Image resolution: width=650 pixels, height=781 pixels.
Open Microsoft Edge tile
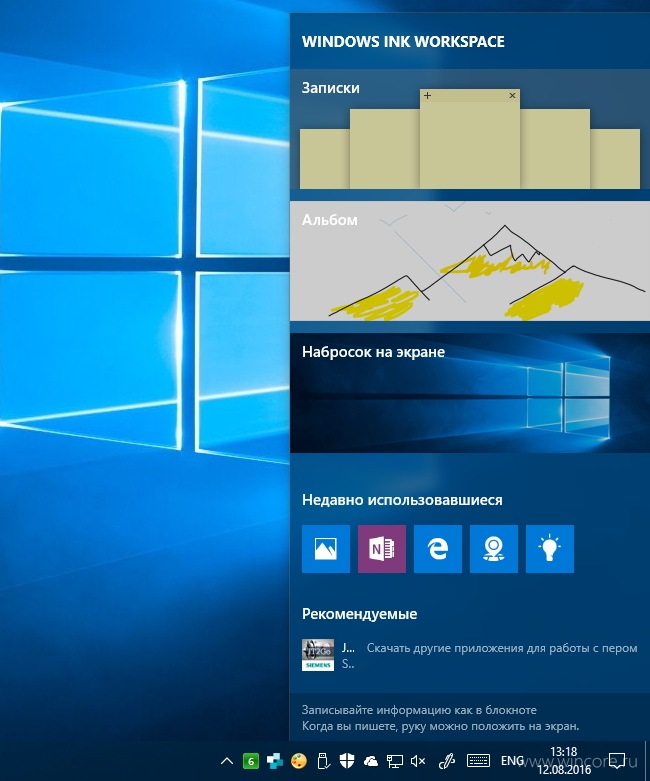437,548
